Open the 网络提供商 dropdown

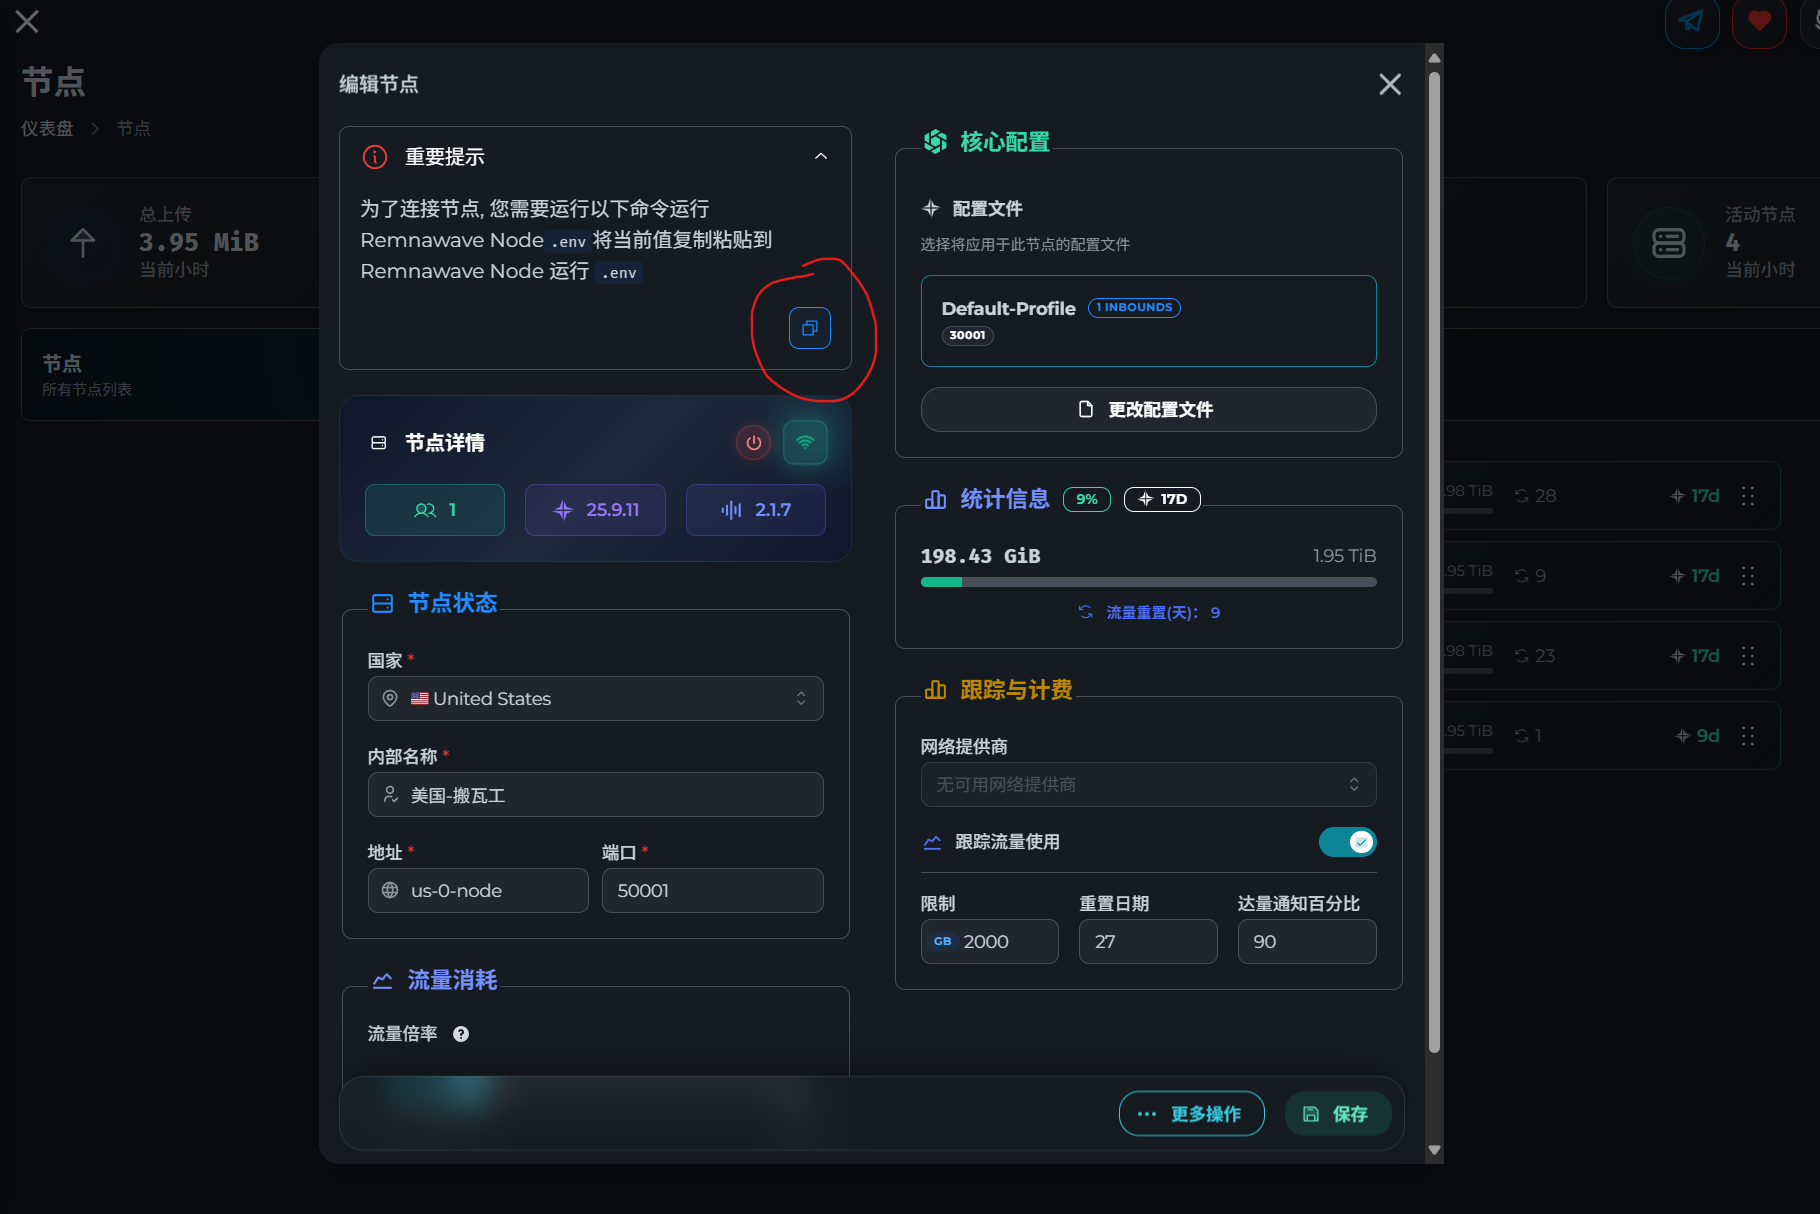[1148, 785]
